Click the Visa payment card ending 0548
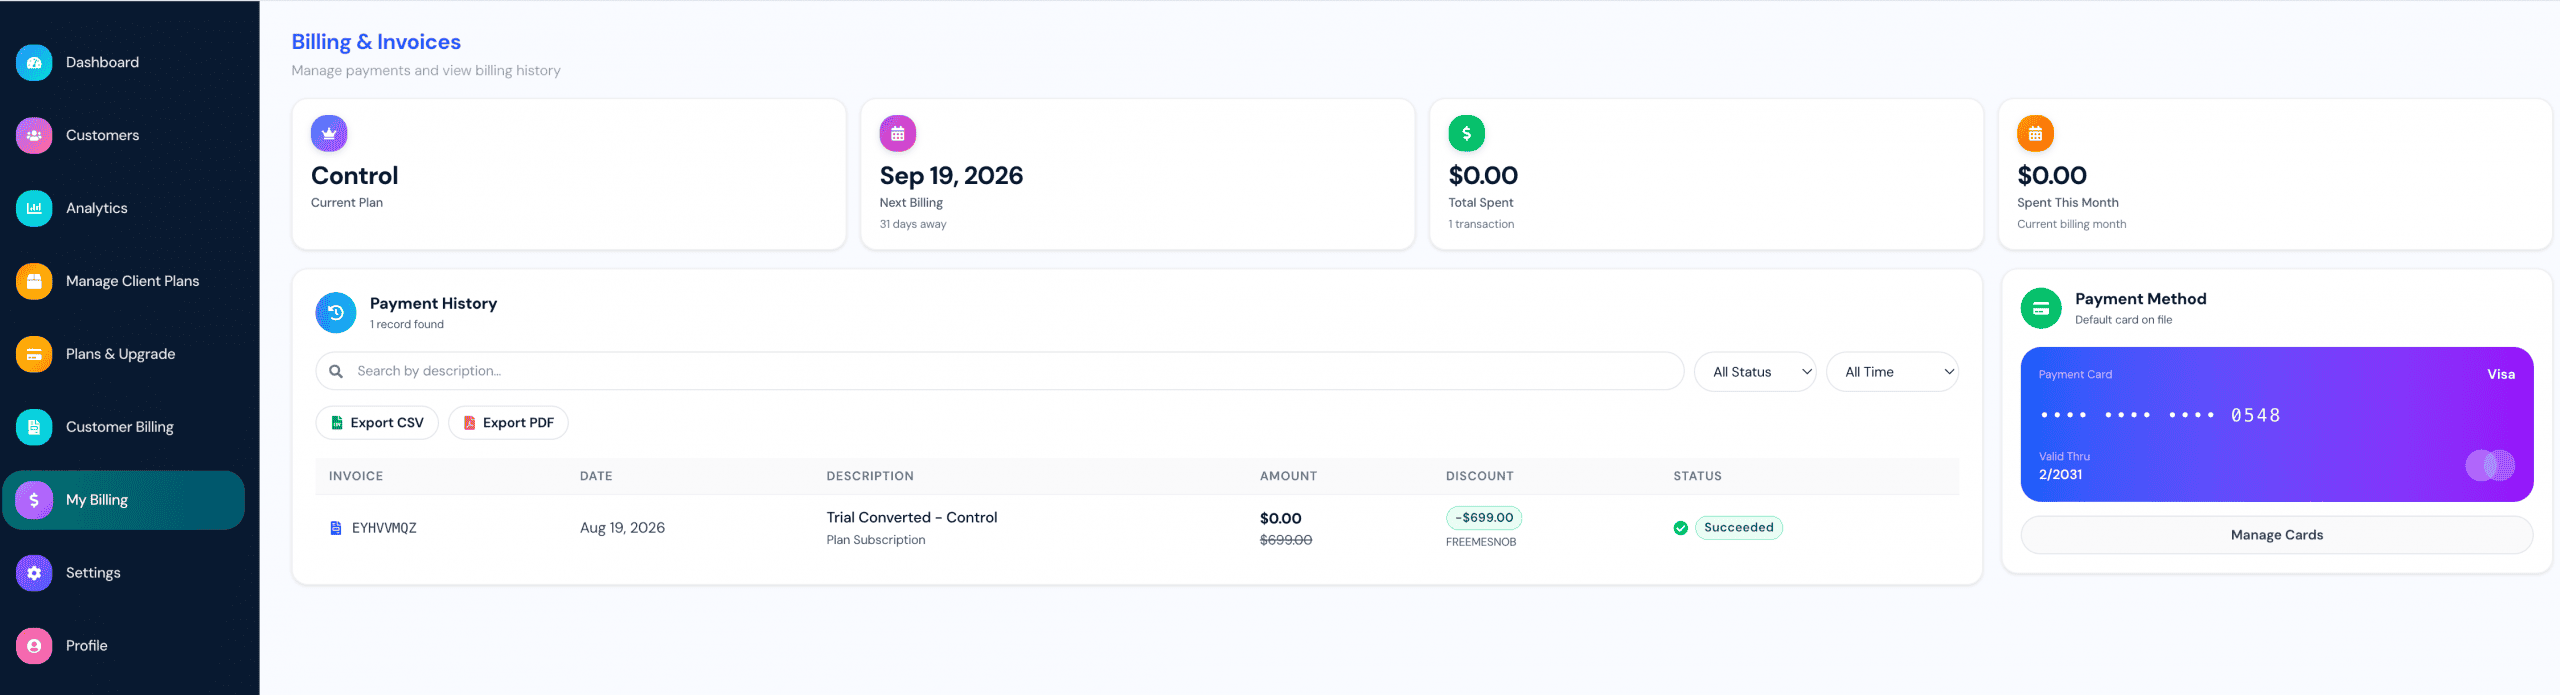 coord(2277,424)
